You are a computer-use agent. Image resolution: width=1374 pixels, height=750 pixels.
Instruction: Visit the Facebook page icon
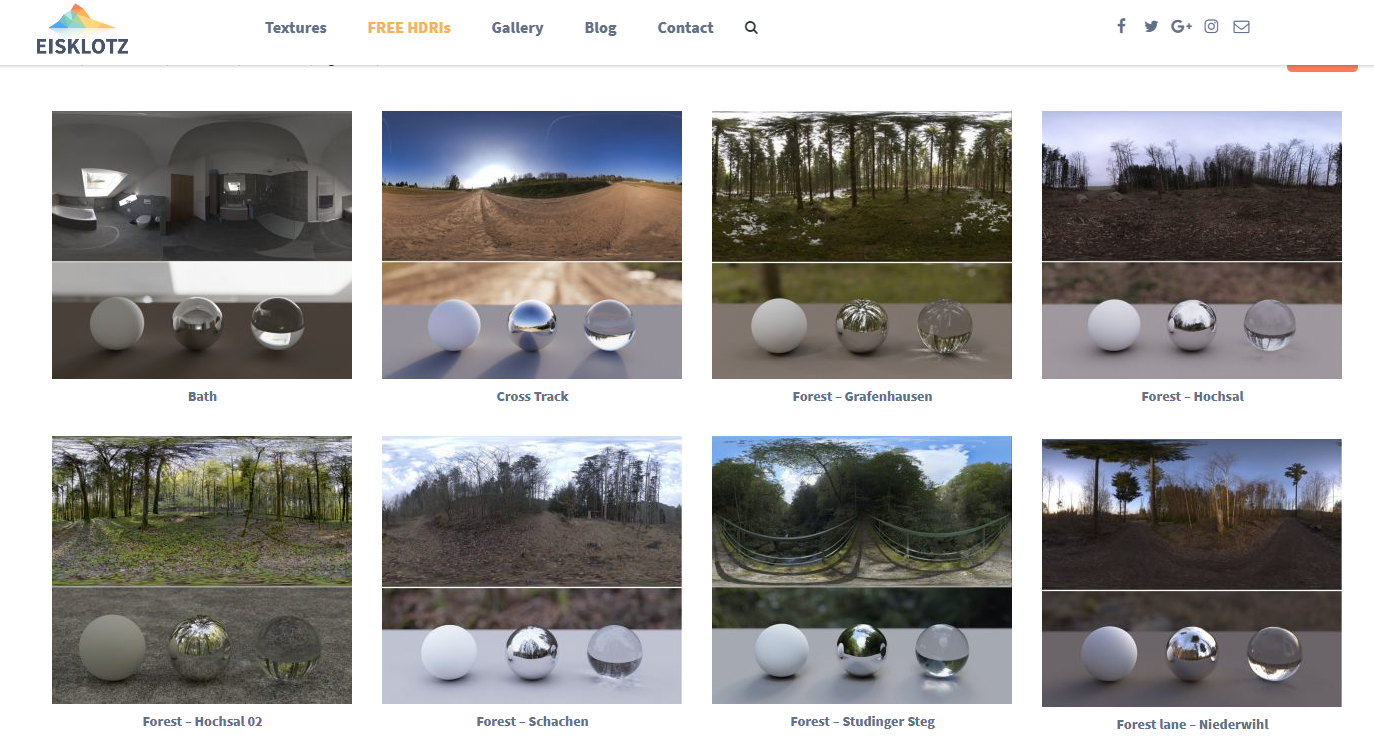click(x=1122, y=27)
